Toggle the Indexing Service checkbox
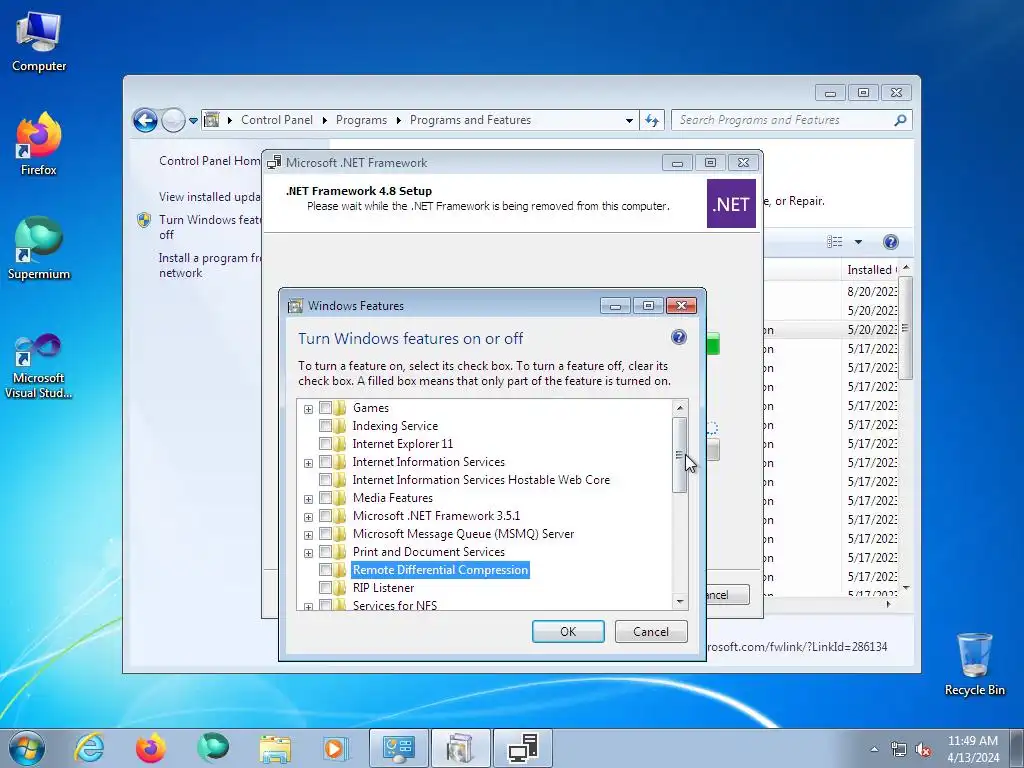The height and width of the screenshot is (768, 1024). (x=325, y=426)
